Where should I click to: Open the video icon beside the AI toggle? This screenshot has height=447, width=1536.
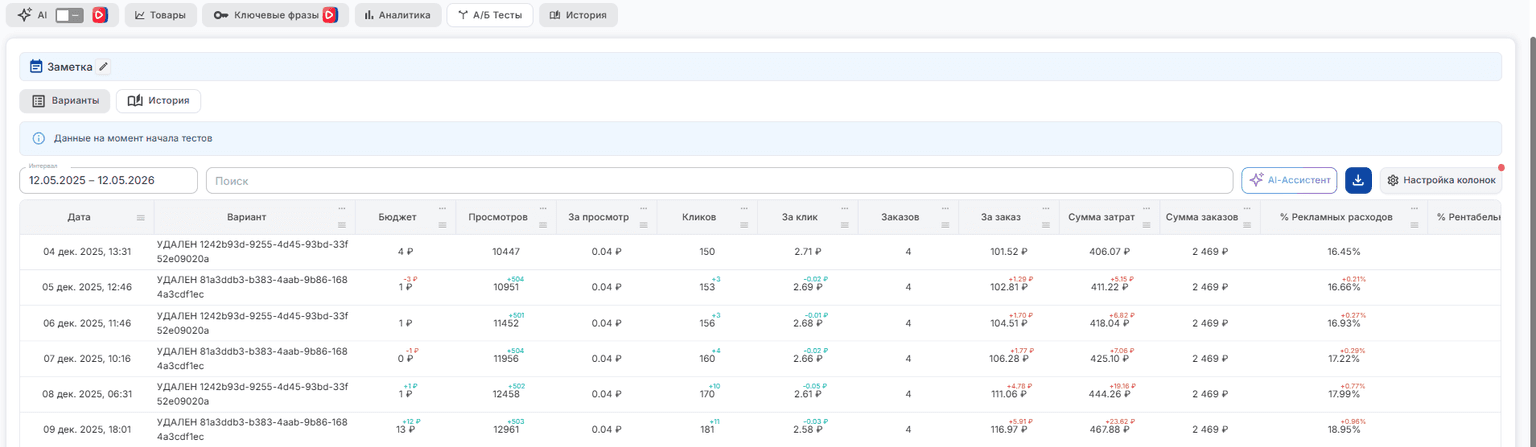pos(99,15)
